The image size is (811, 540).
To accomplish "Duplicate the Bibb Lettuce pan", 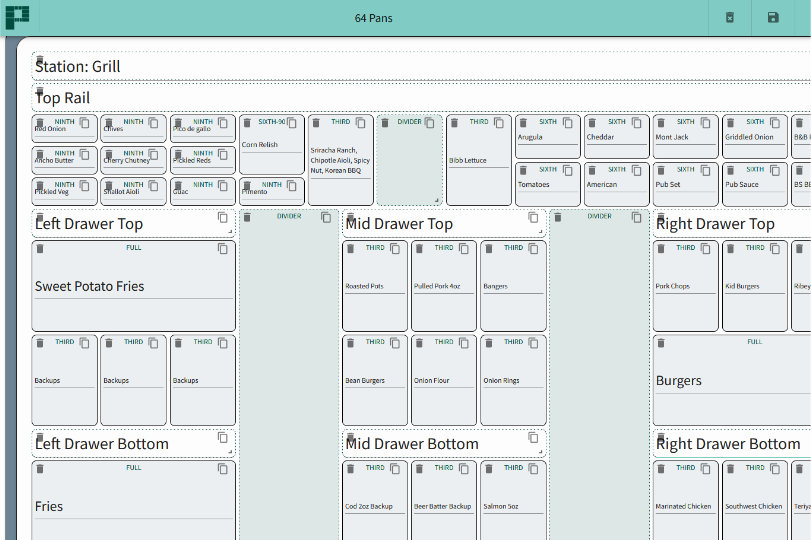I will (498, 123).
